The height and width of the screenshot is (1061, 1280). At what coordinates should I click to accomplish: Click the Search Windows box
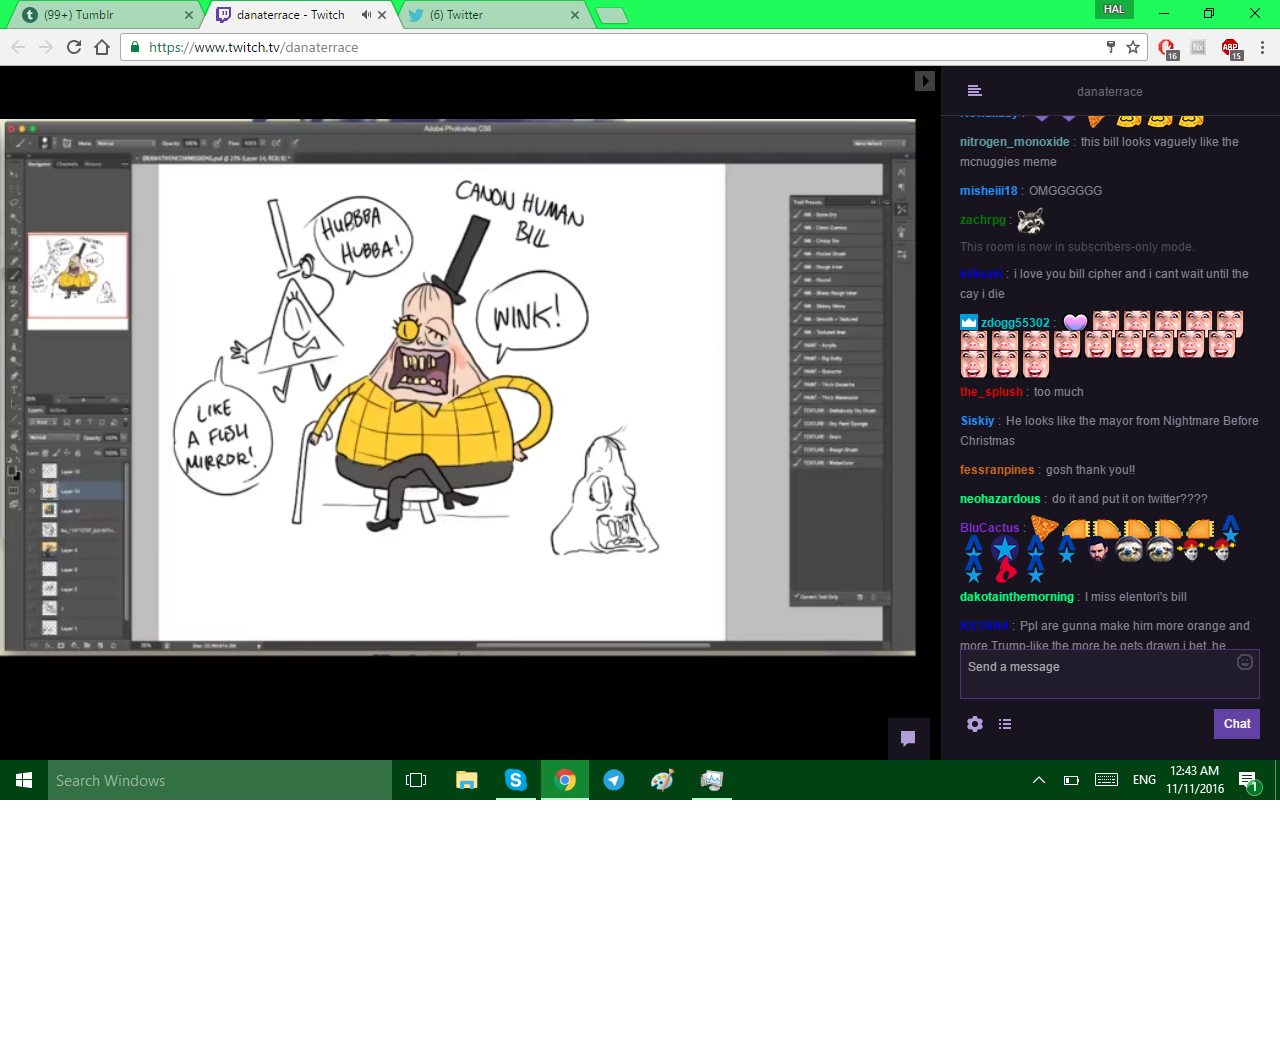click(x=220, y=780)
